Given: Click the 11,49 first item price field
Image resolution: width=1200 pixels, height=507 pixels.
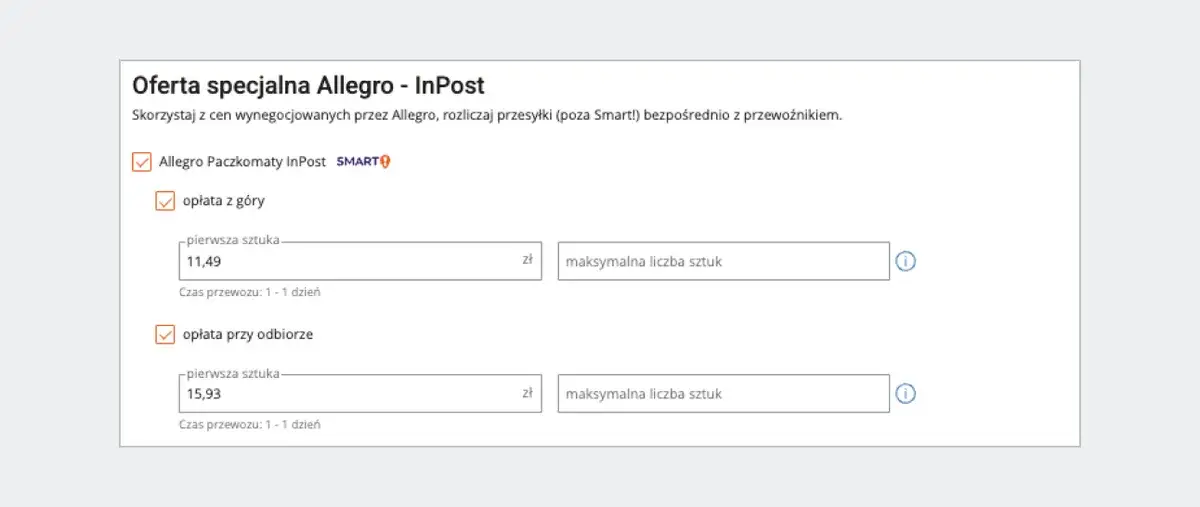Looking at the screenshot, I should [x=360, y=261].
